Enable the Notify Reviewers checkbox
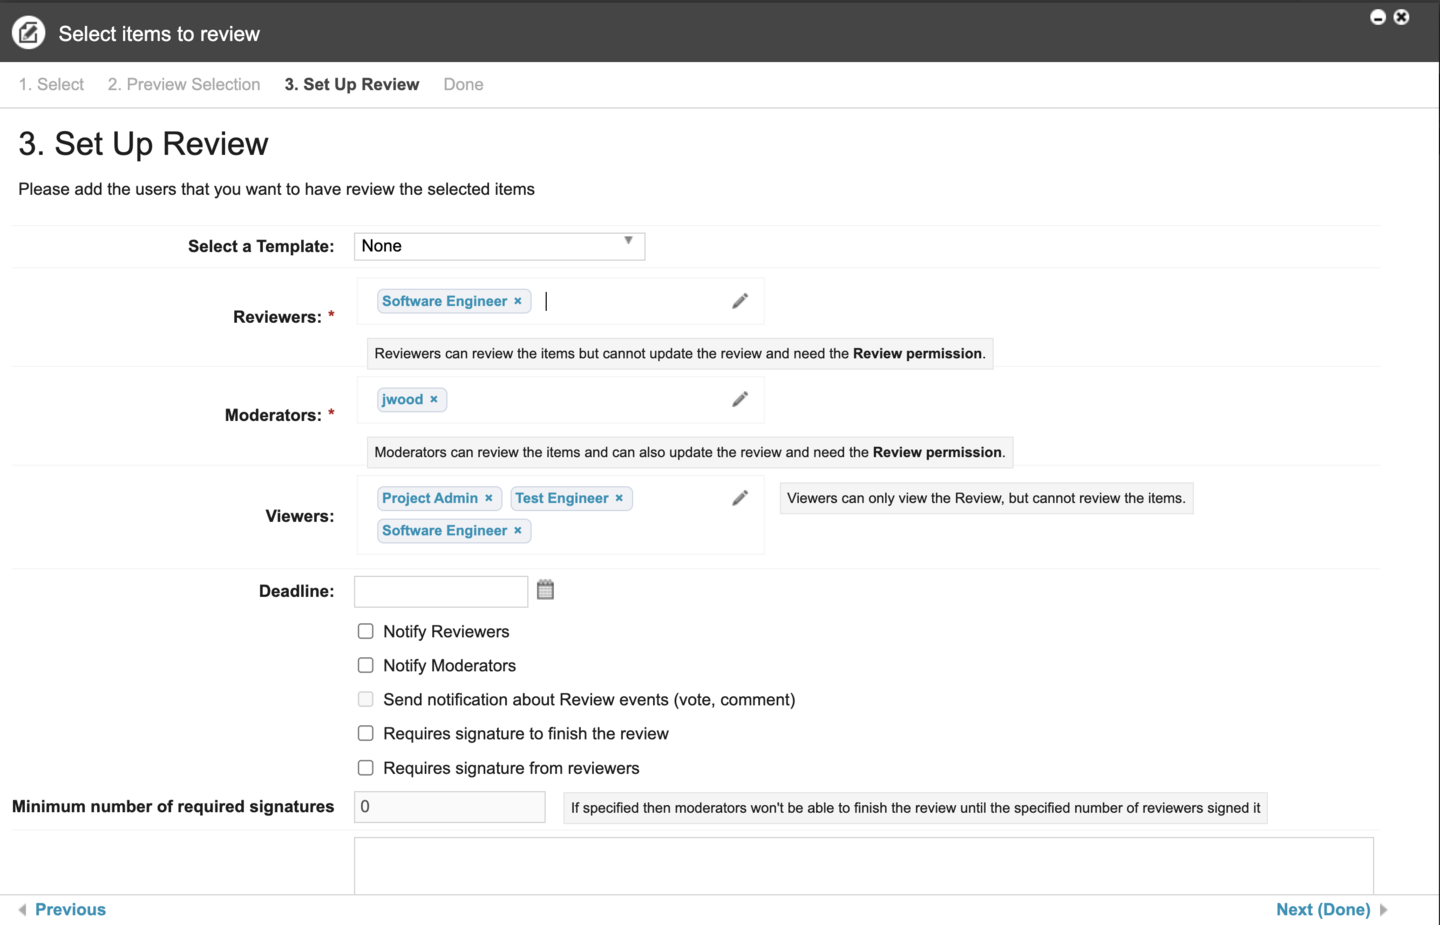The height and width of the screenshot is (925, 1440). (x=366, y=631)
